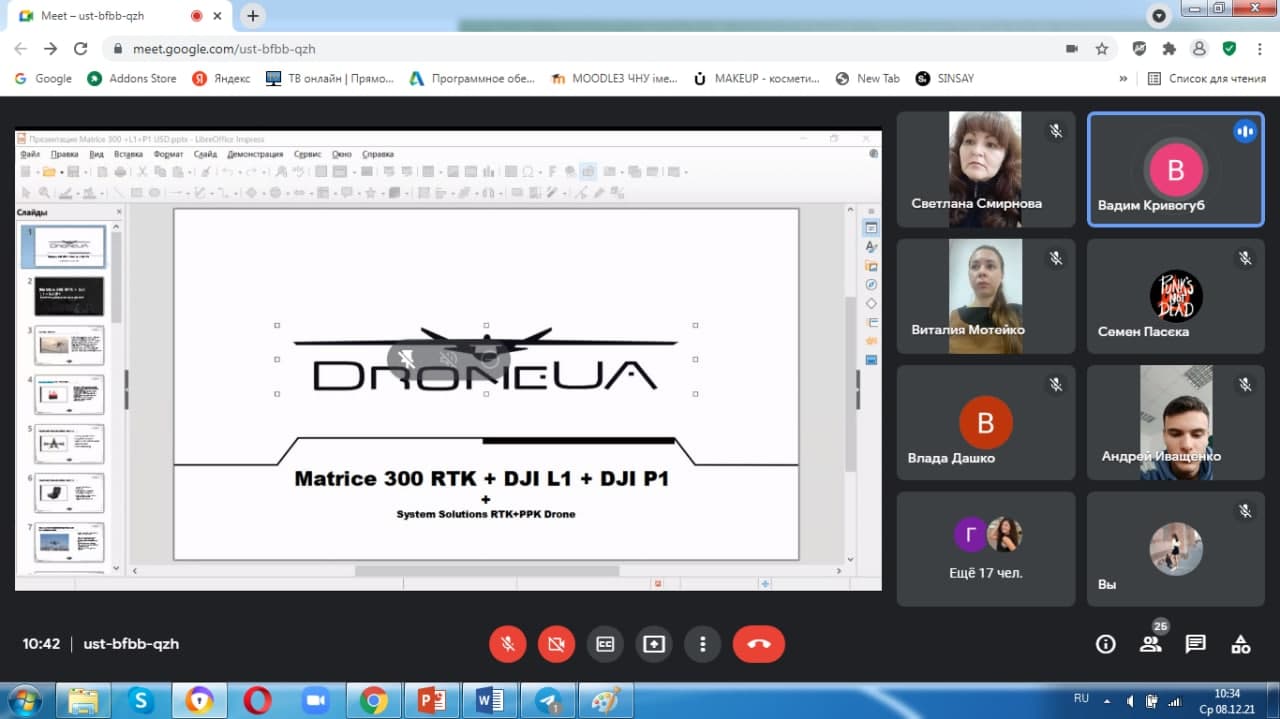Screen dimensions: 1280x719
Task: Open the MOODLE3 ЧНУ bookmark
Action: 614,79
